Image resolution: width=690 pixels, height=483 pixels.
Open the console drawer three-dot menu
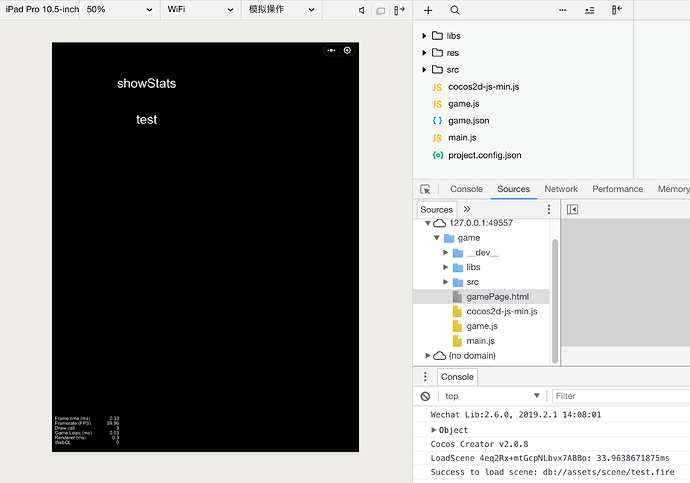click(x=425, y=377)
